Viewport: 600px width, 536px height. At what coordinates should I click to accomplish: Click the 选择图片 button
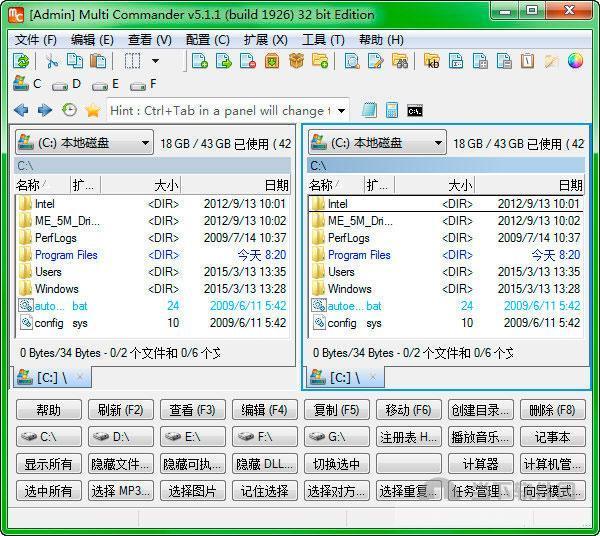coord(192,490)
